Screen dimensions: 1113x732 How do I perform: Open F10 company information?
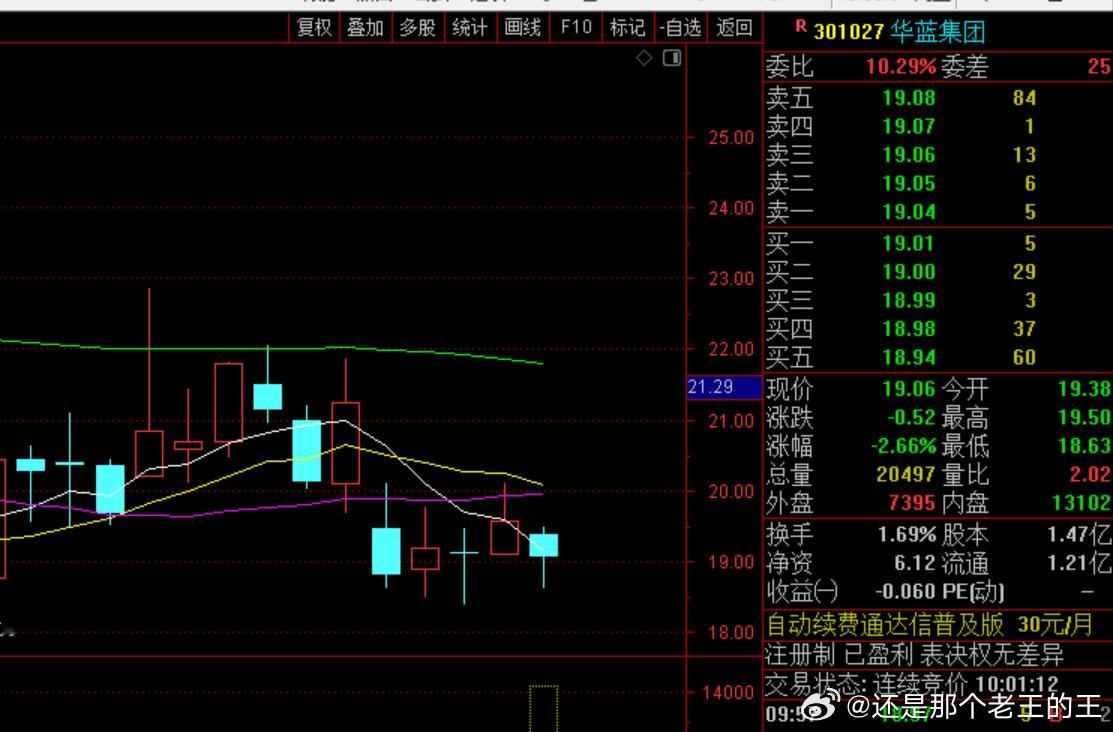tap(576, 28)
